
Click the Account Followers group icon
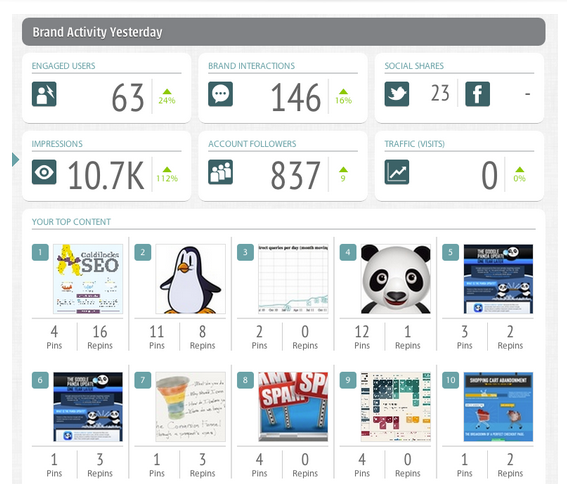[x=221, y=172]
